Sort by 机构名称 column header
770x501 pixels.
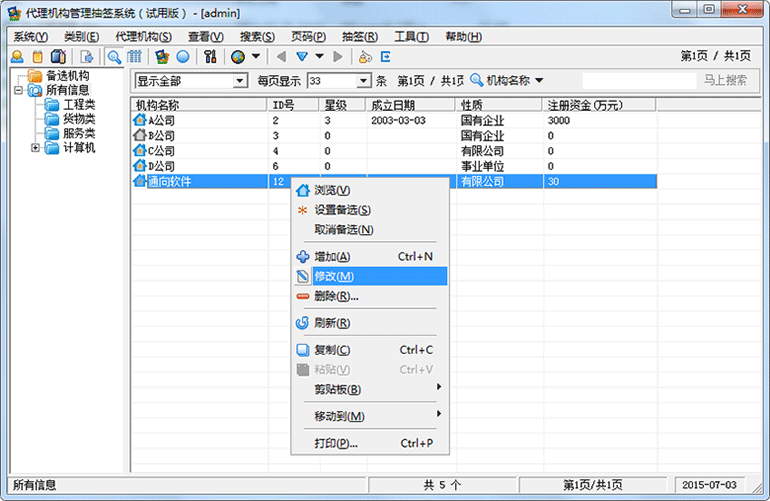(199, 105)
